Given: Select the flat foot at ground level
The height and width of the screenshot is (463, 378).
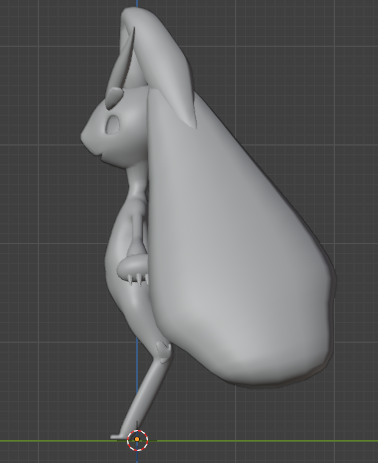Looking at the screenshot, I should coord(118,436).
